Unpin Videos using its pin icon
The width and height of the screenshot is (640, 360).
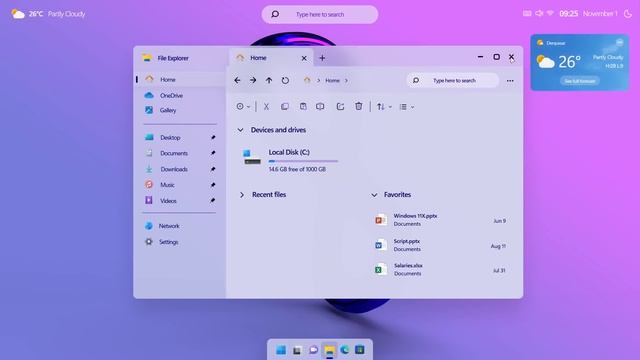pos(213,200)
